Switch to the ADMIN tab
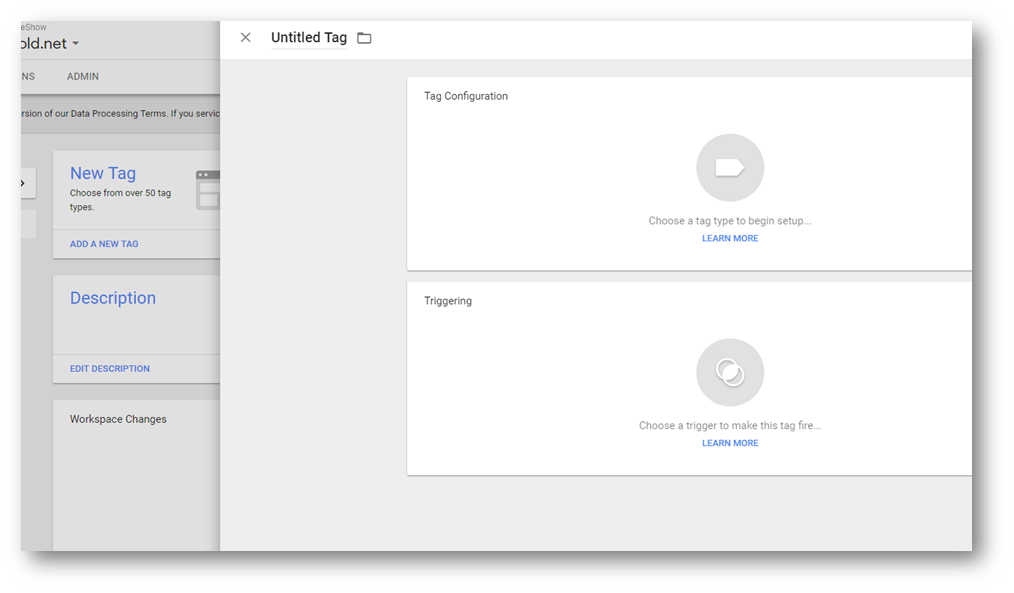This screenshot has height=593, width=1014. 83,76
